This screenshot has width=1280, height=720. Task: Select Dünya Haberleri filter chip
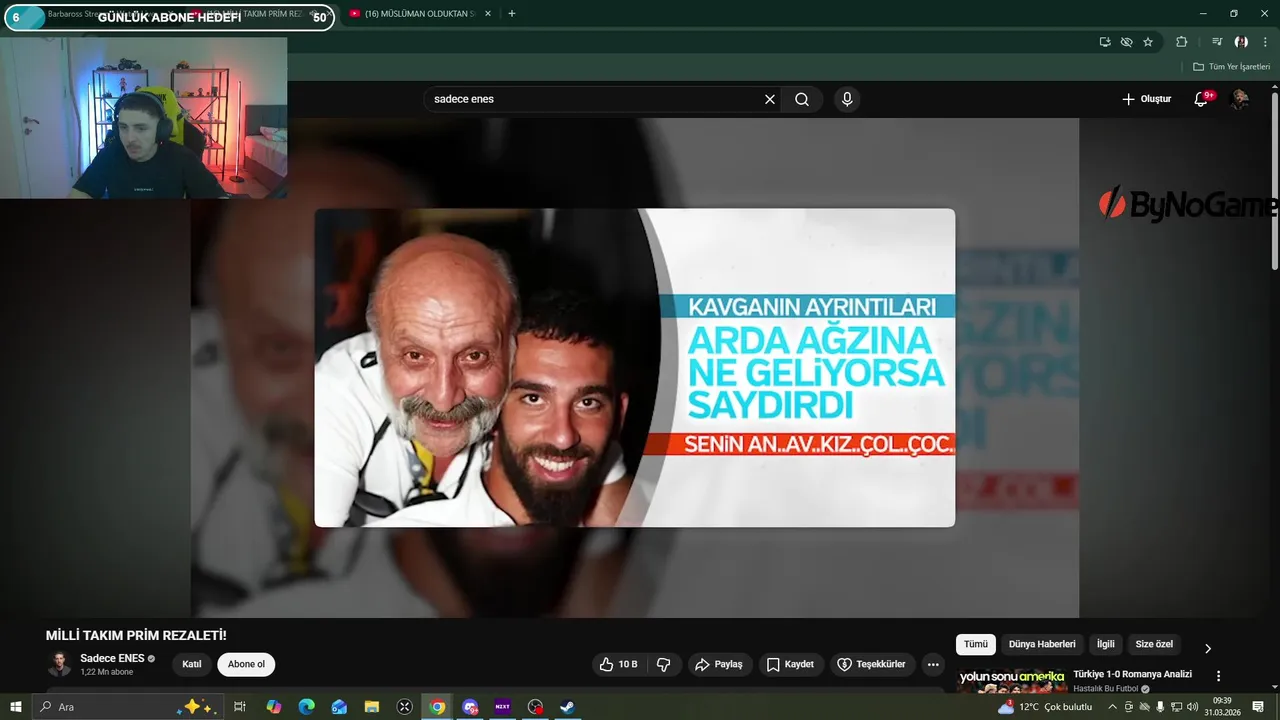point(1042,644)
